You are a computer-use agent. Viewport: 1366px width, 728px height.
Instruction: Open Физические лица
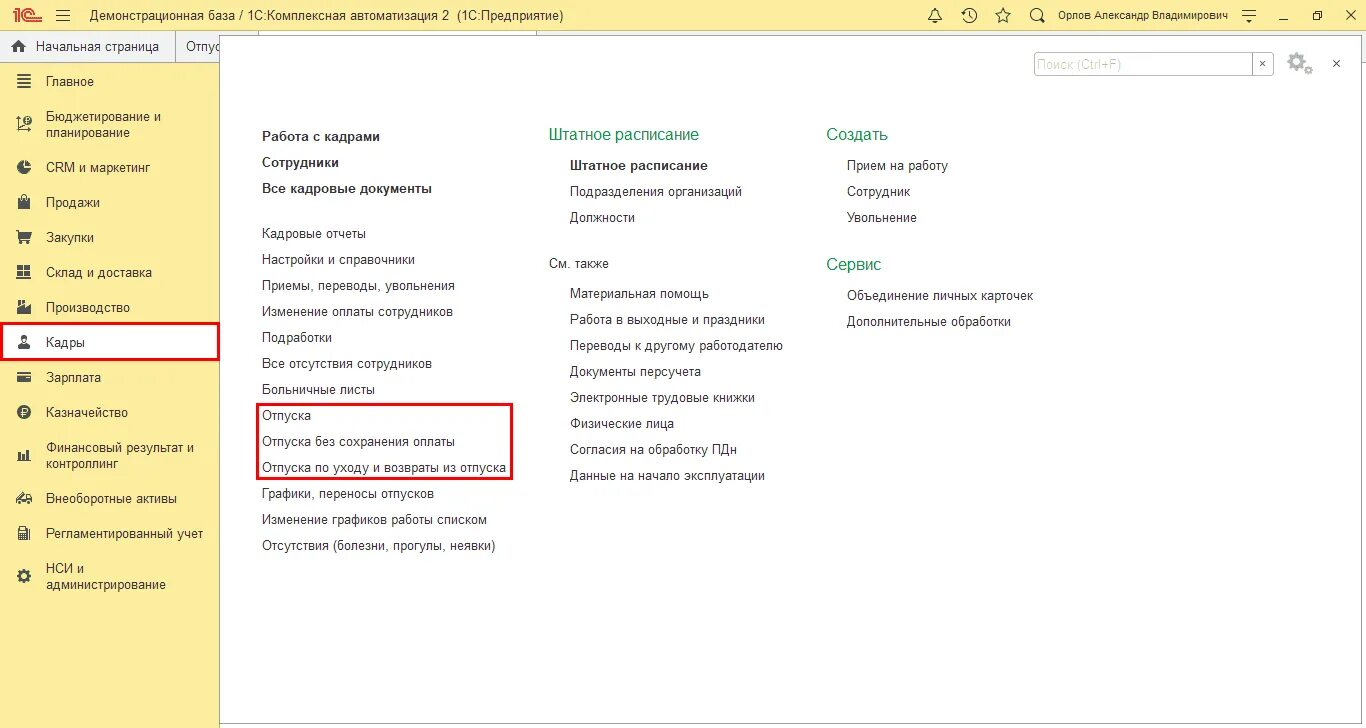tap(622, 423)
